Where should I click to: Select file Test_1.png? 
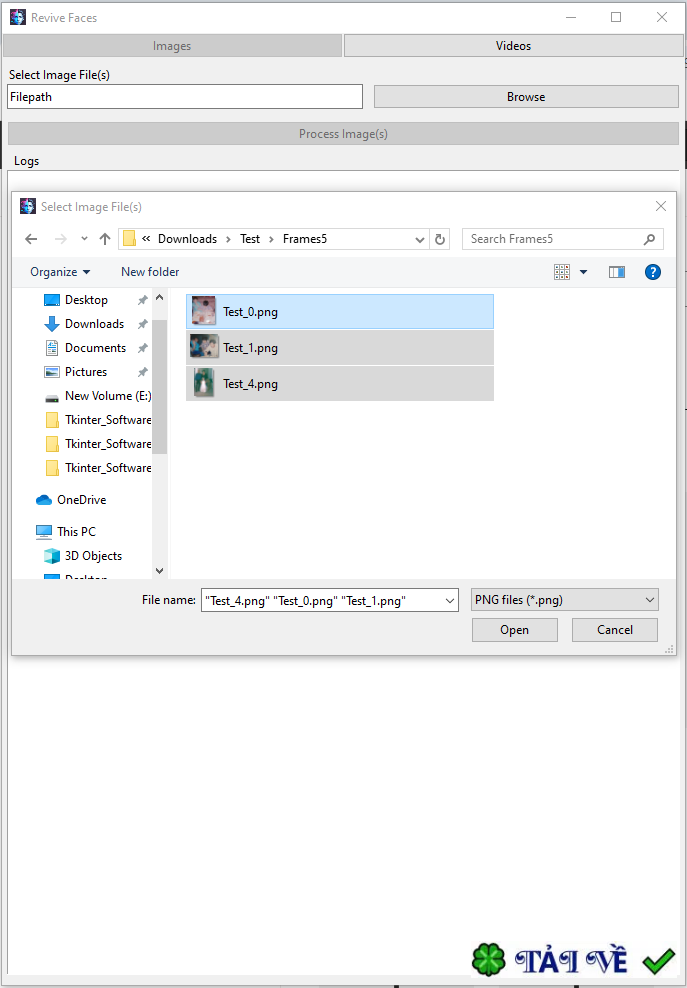point(340,348)
